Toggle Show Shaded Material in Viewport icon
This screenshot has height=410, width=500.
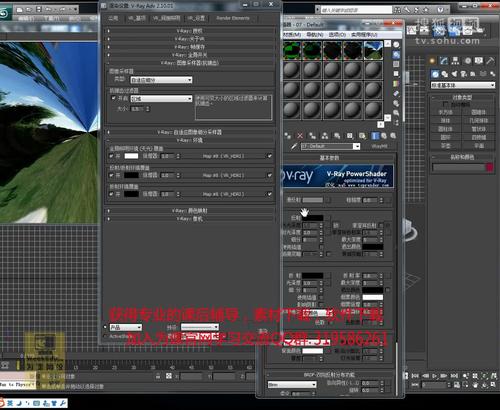pos(362,136)
